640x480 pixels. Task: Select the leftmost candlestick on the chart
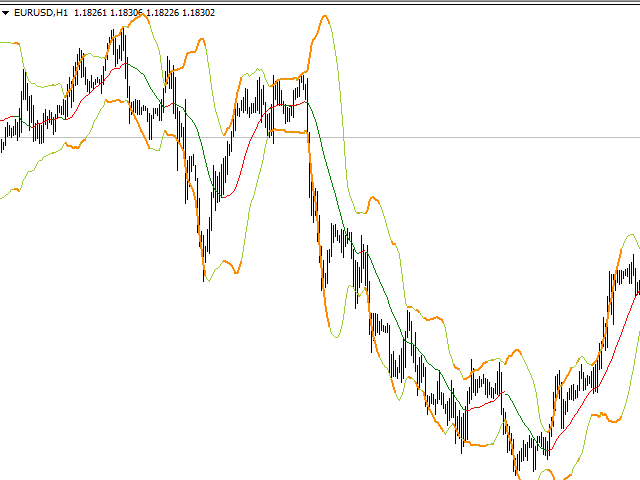click(2, 140)
